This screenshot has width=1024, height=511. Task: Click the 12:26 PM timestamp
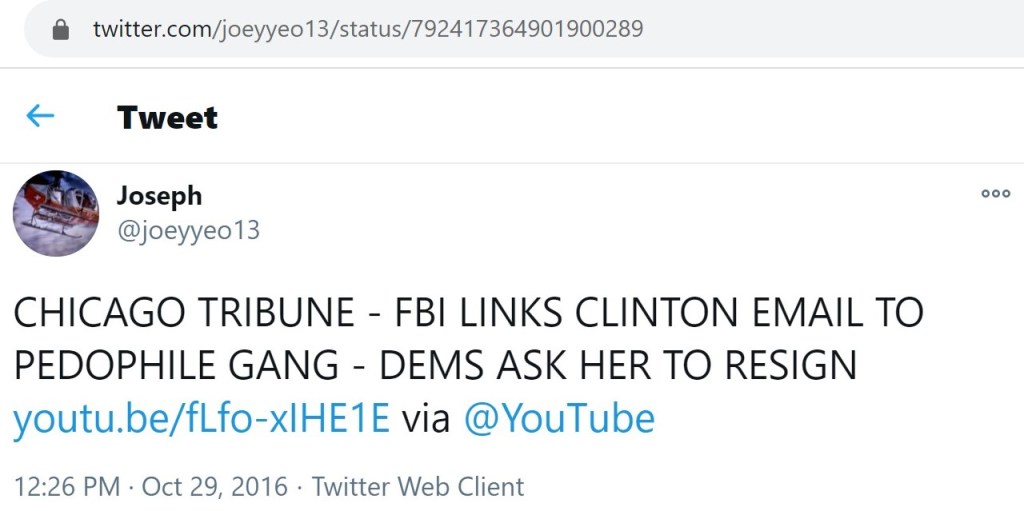[x=67, y=487]
